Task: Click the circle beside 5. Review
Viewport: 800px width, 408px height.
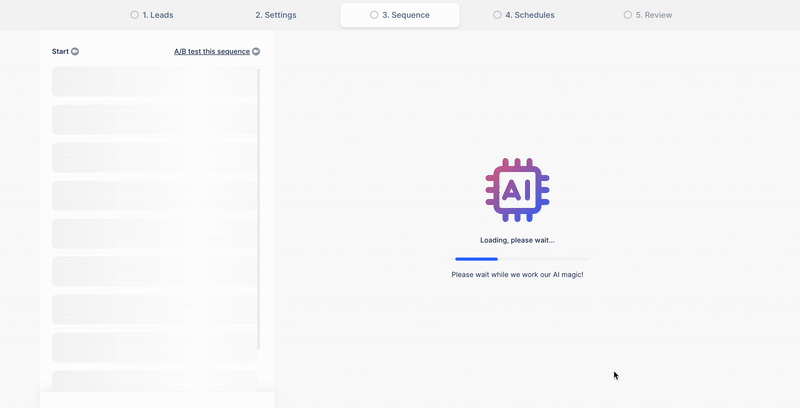Action: tap(628, 15)
